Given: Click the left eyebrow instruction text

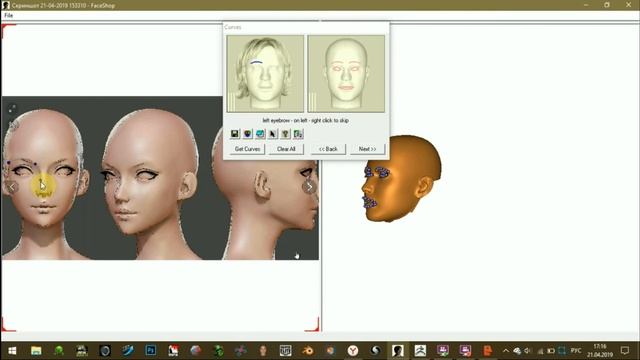Looking at the screenshot, I should 305,120.
